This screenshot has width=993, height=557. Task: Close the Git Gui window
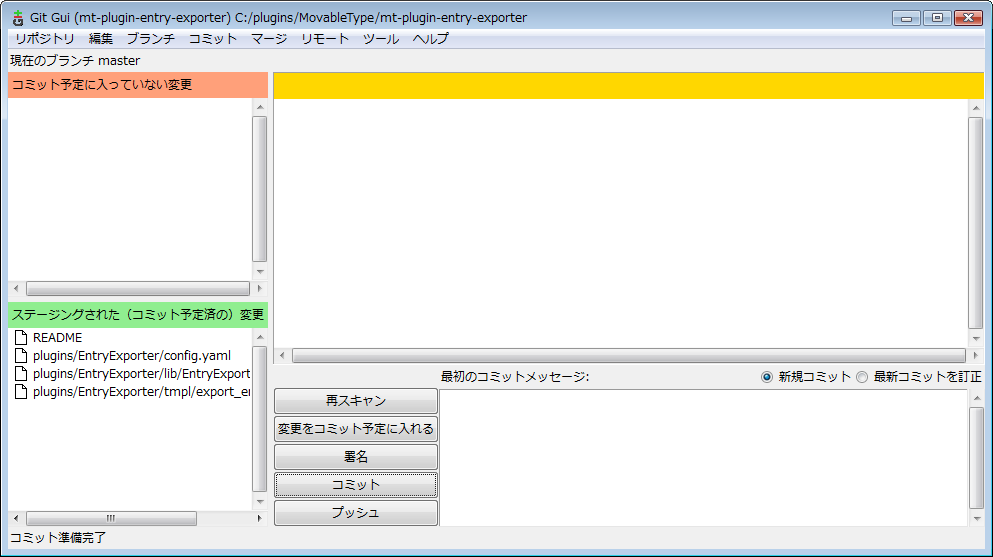(x=968, y=18)
